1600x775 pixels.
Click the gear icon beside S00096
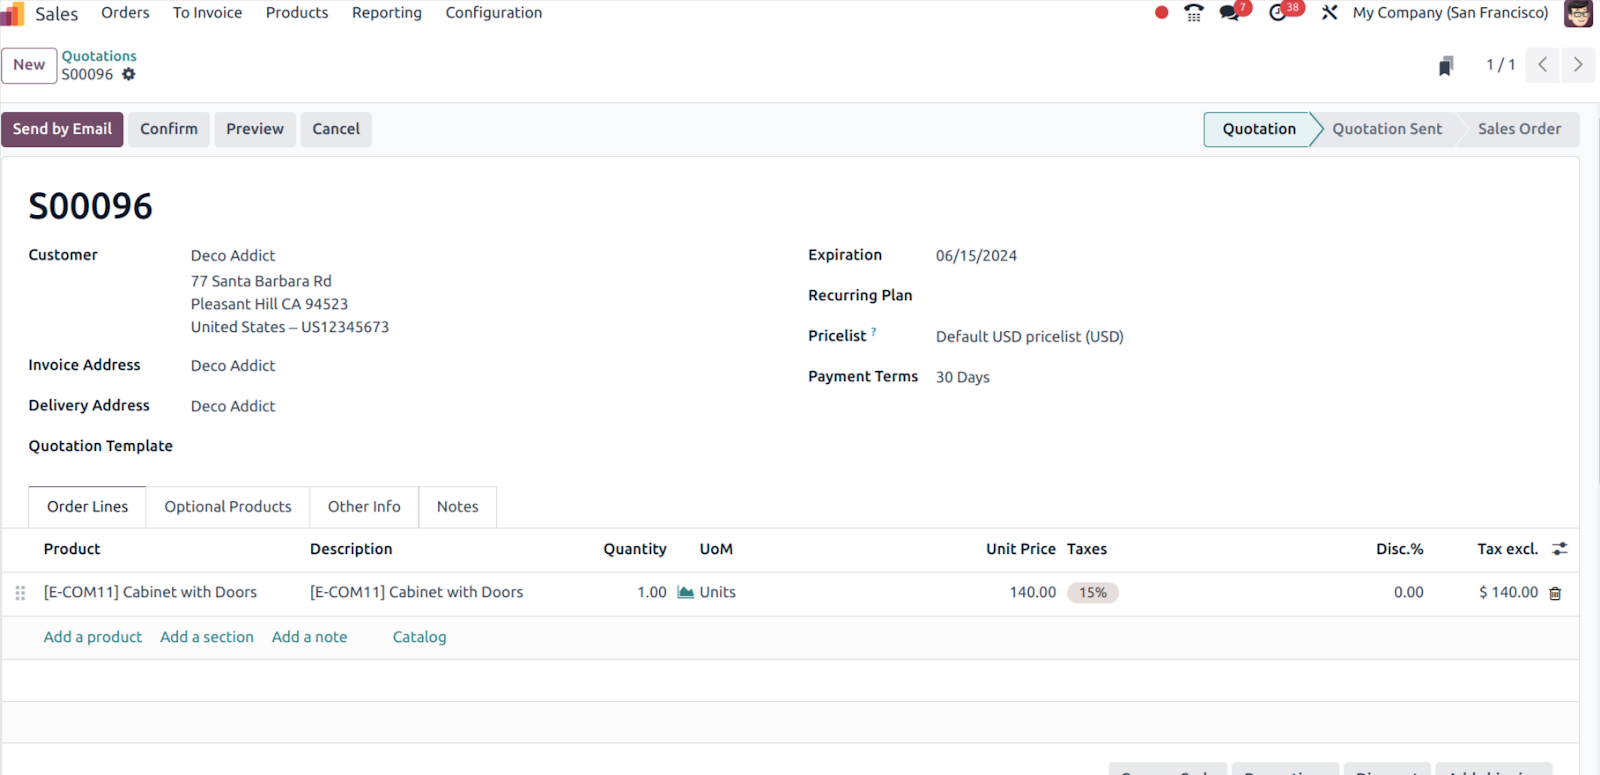coord(128,74)
